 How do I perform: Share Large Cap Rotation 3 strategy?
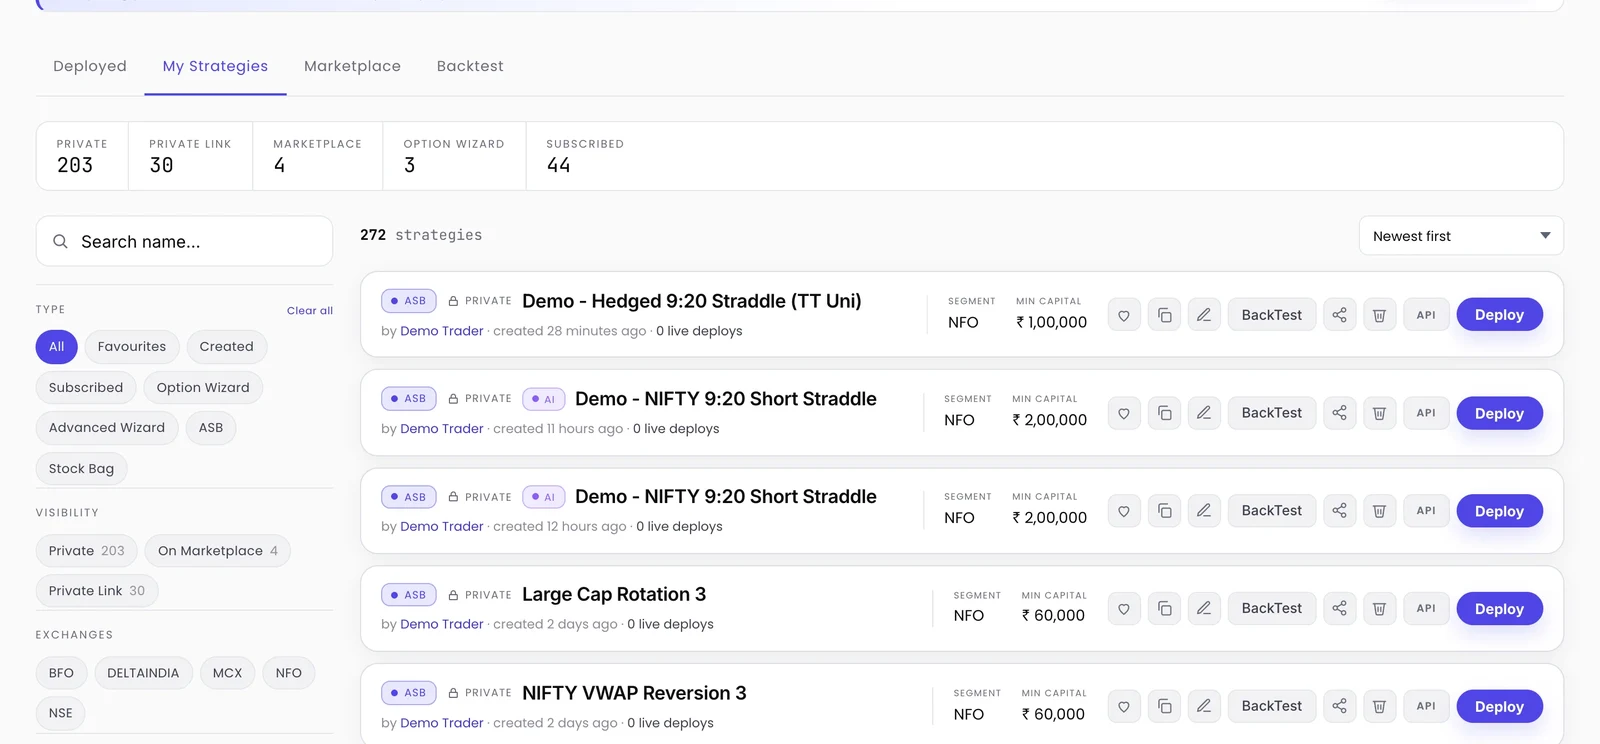click(1339, 608)
